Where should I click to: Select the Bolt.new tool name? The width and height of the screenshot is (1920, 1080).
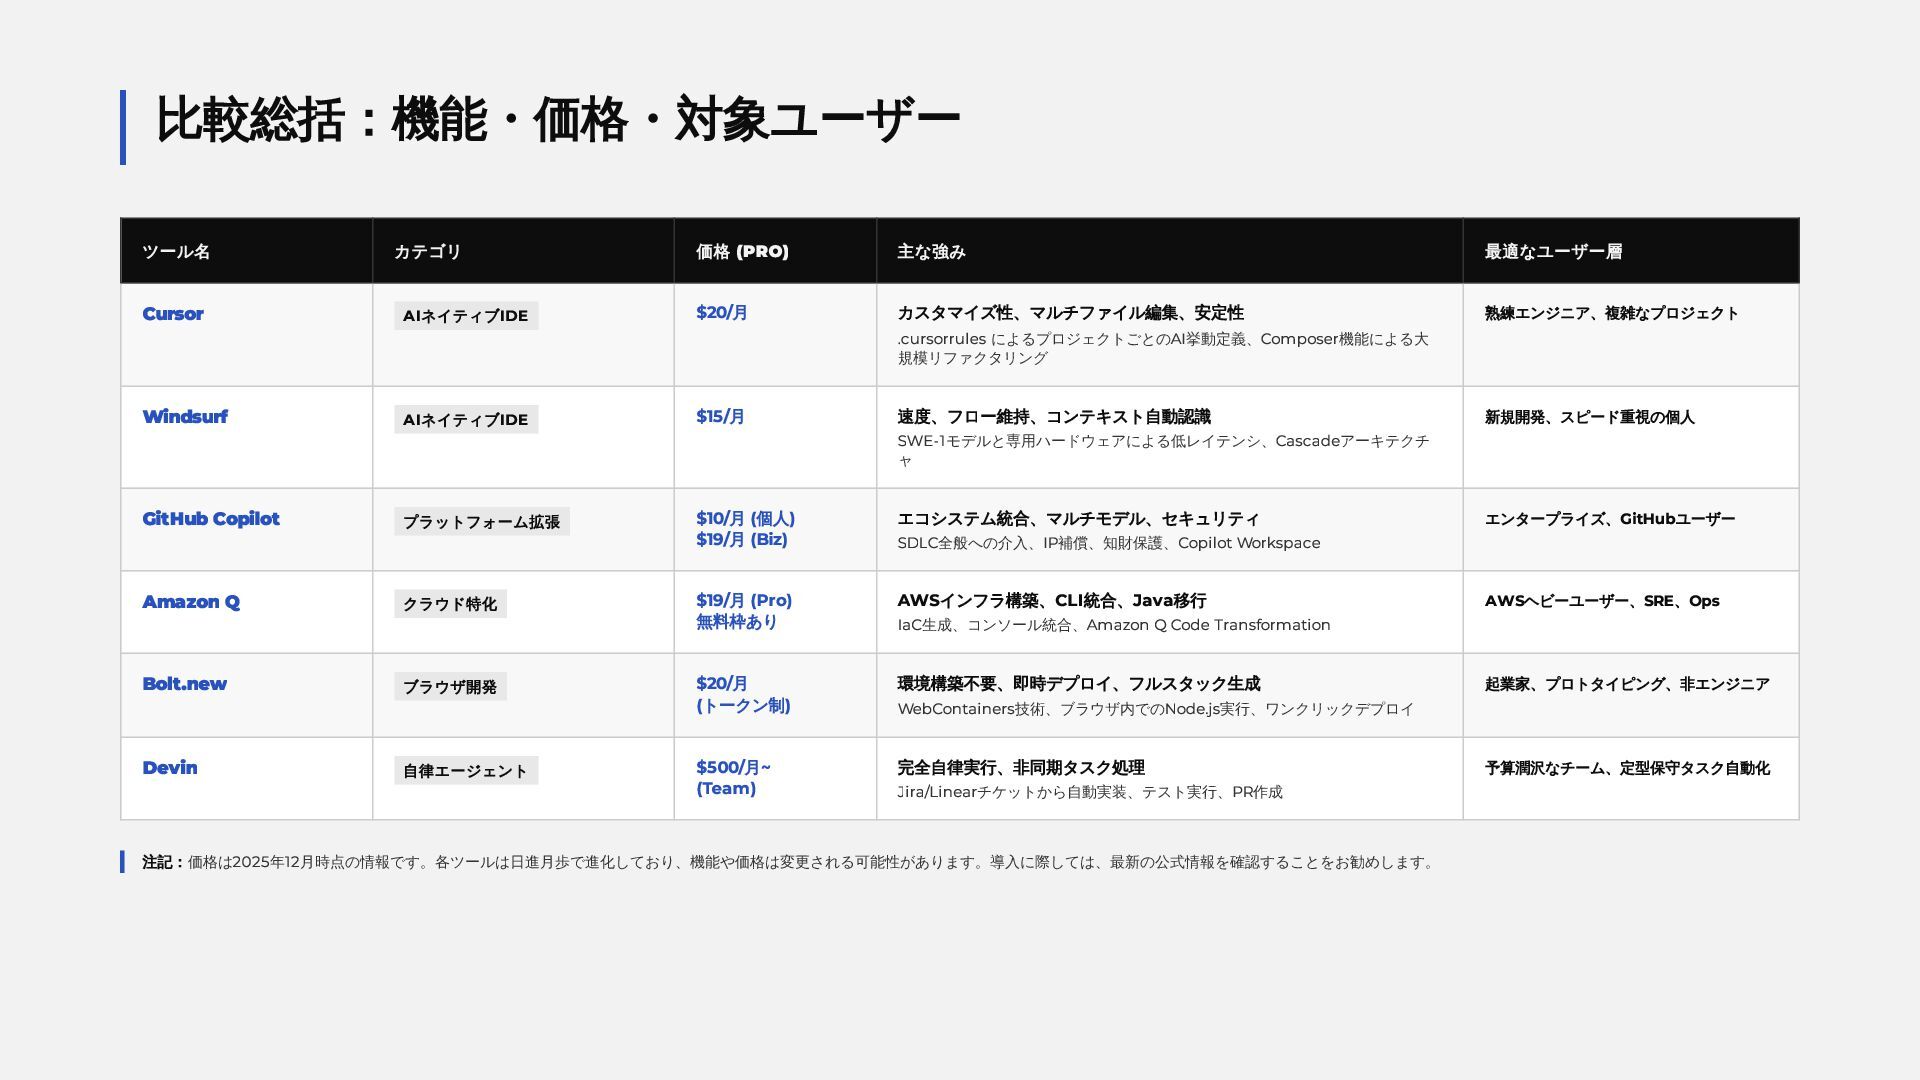coord(184,684)
